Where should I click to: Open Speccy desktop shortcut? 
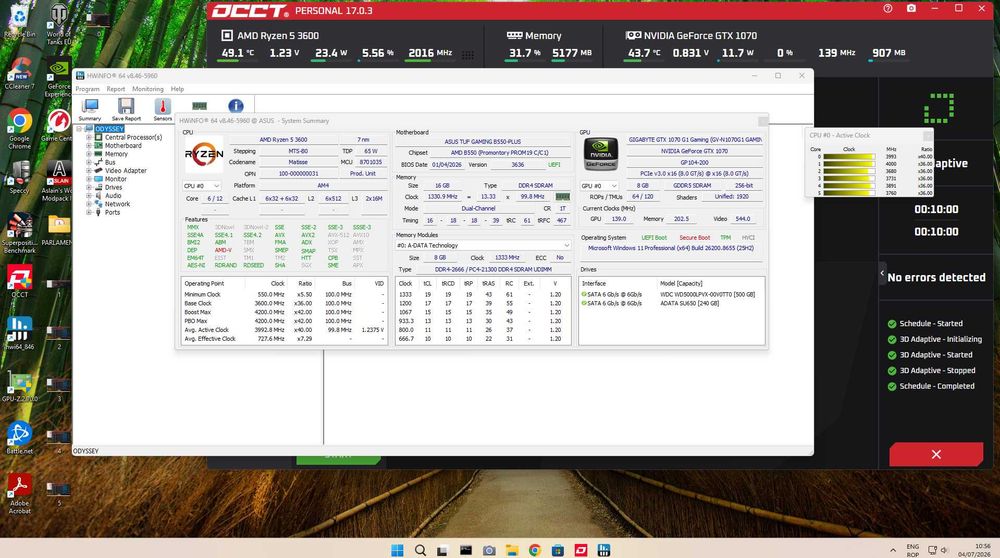pos(20,177)
